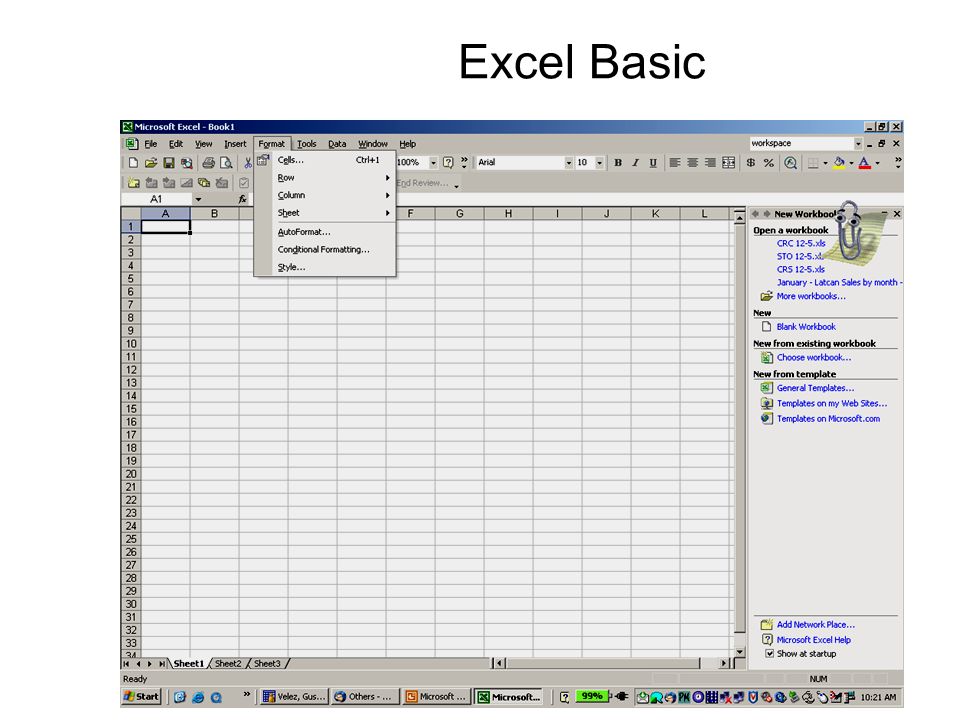Create a Blank Workbook
960x720 pixels.
[x=806, y=327]
